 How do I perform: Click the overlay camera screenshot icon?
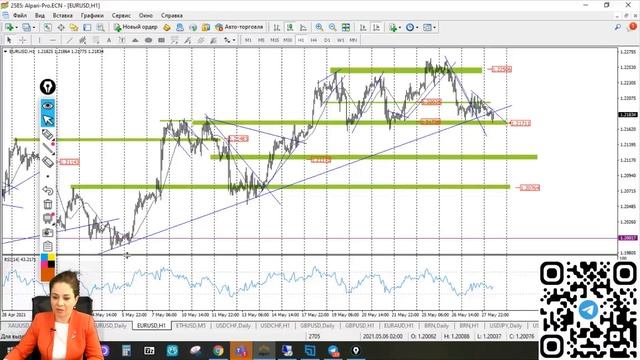point(48,232)
